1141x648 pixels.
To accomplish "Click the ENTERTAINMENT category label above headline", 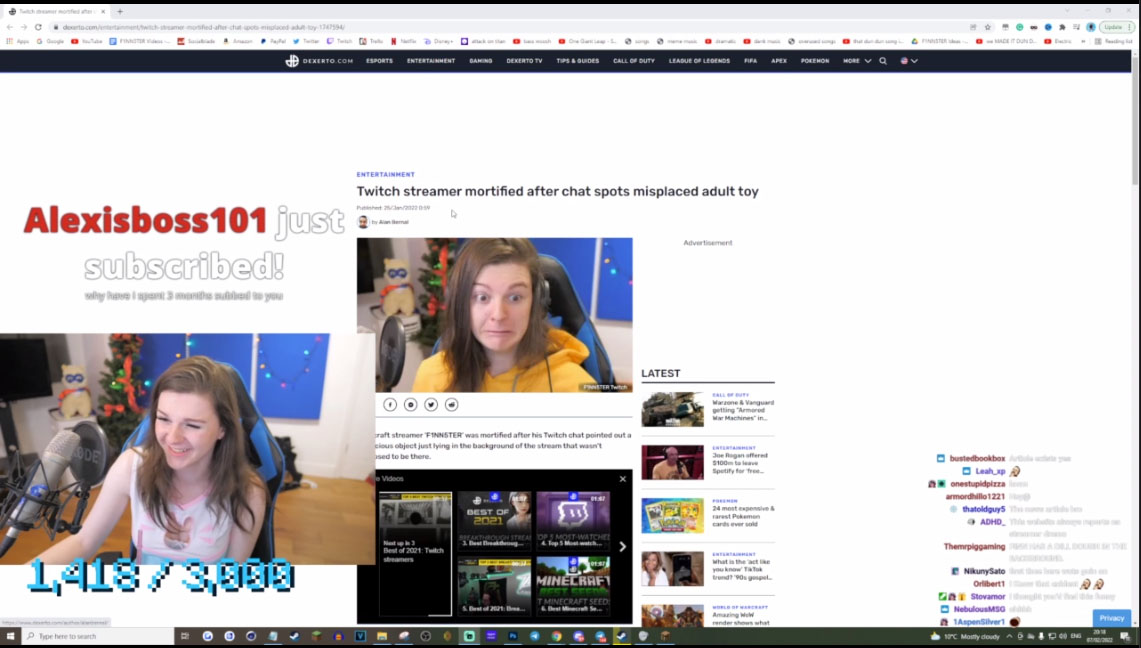I will [386, 175].
